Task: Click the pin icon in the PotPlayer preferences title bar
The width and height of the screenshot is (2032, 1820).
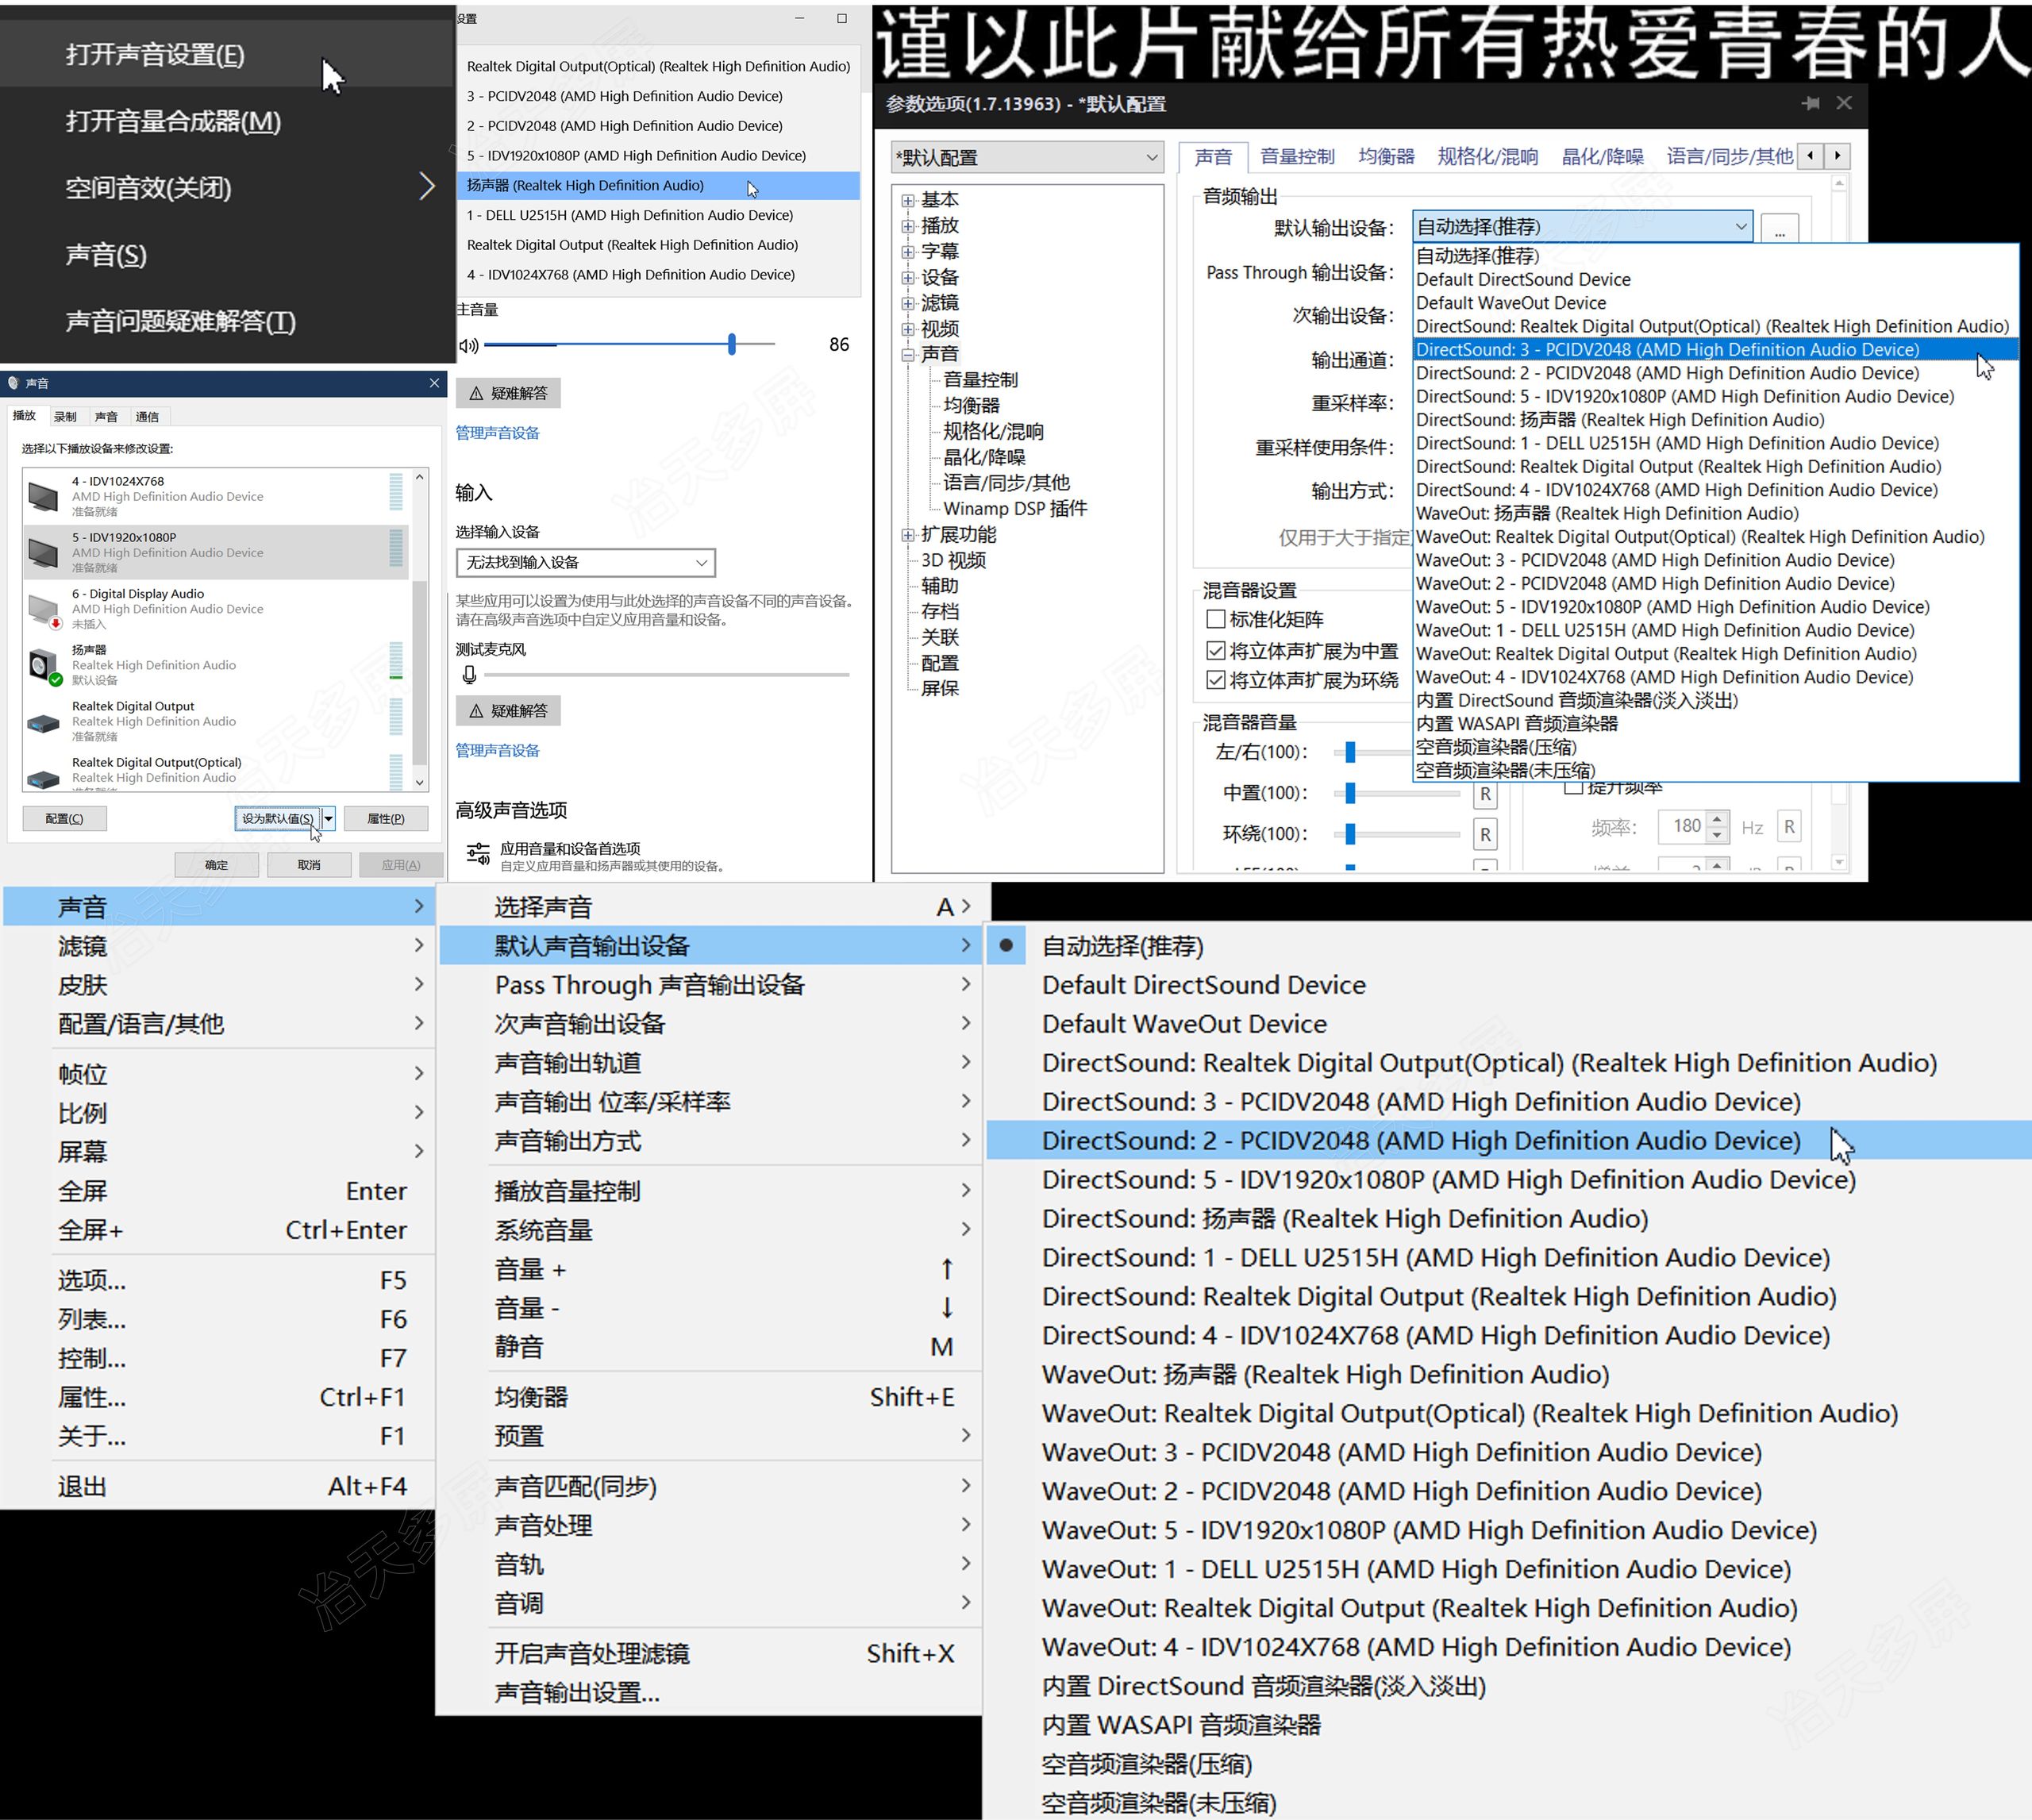Action: [1810, 103]
